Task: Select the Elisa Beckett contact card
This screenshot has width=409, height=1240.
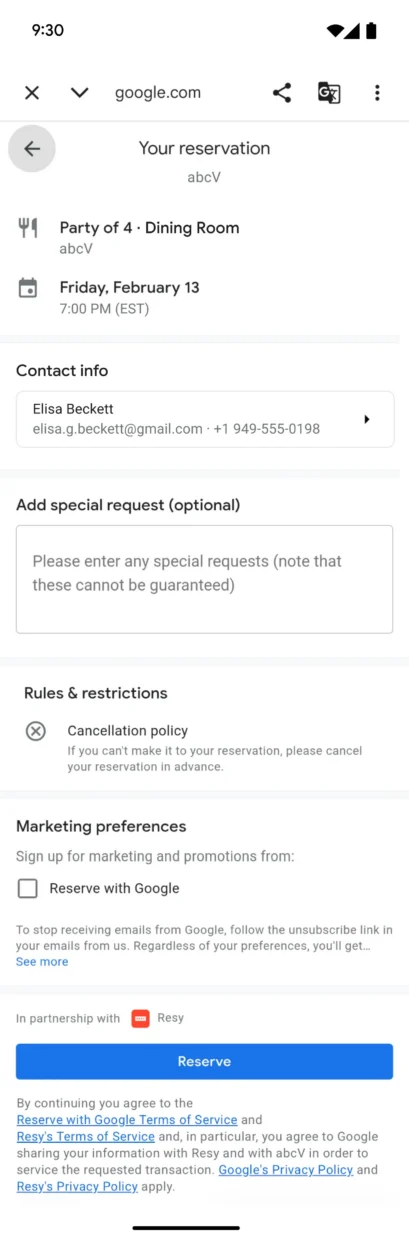Action: [x=205, y=419]
